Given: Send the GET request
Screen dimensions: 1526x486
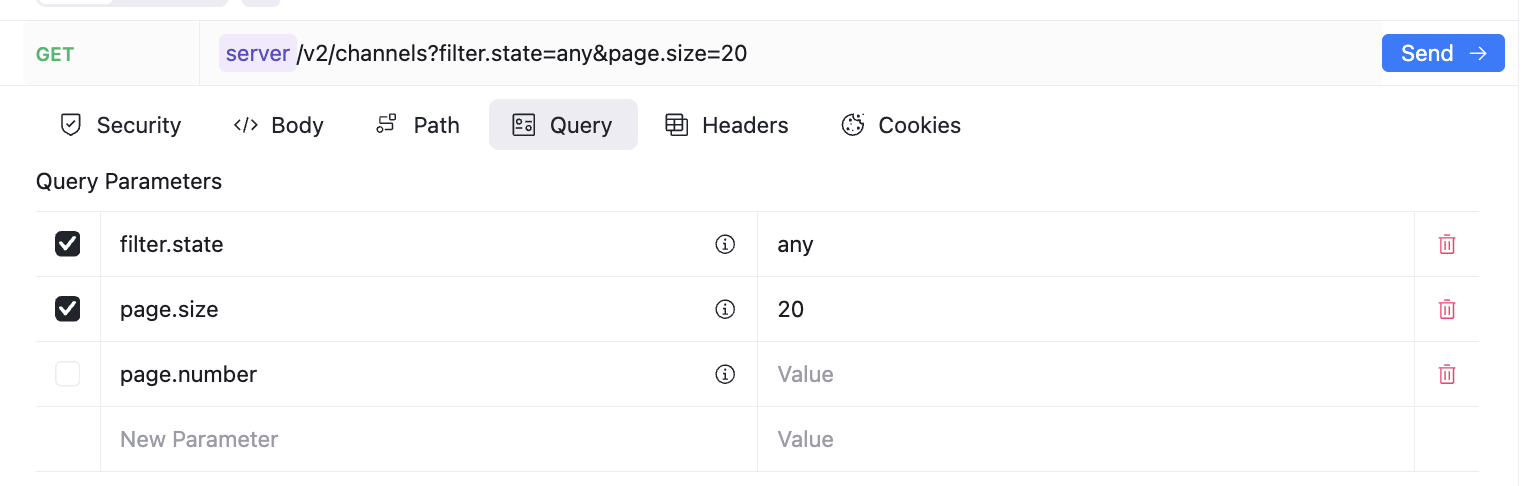Looking at the screenshot, I should [x=1442, y=53].
